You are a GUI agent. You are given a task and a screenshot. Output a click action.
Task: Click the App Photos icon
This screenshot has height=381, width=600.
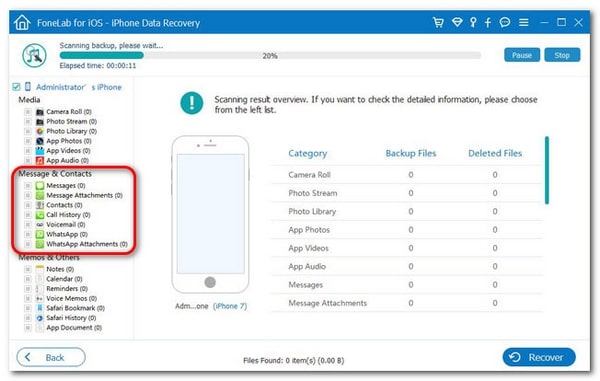pos(40,141)
